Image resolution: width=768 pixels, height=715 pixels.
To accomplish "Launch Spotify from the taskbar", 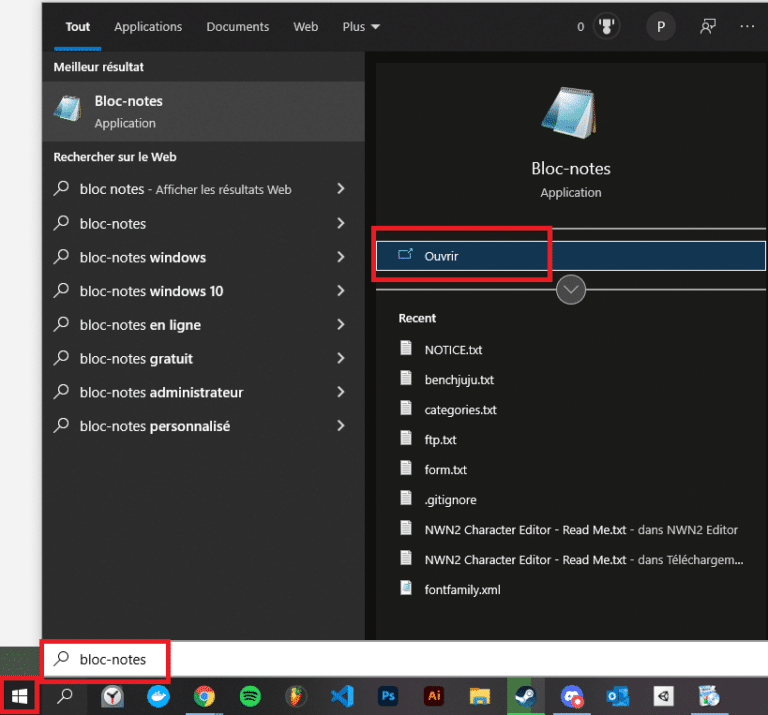I will click(250, 696).
